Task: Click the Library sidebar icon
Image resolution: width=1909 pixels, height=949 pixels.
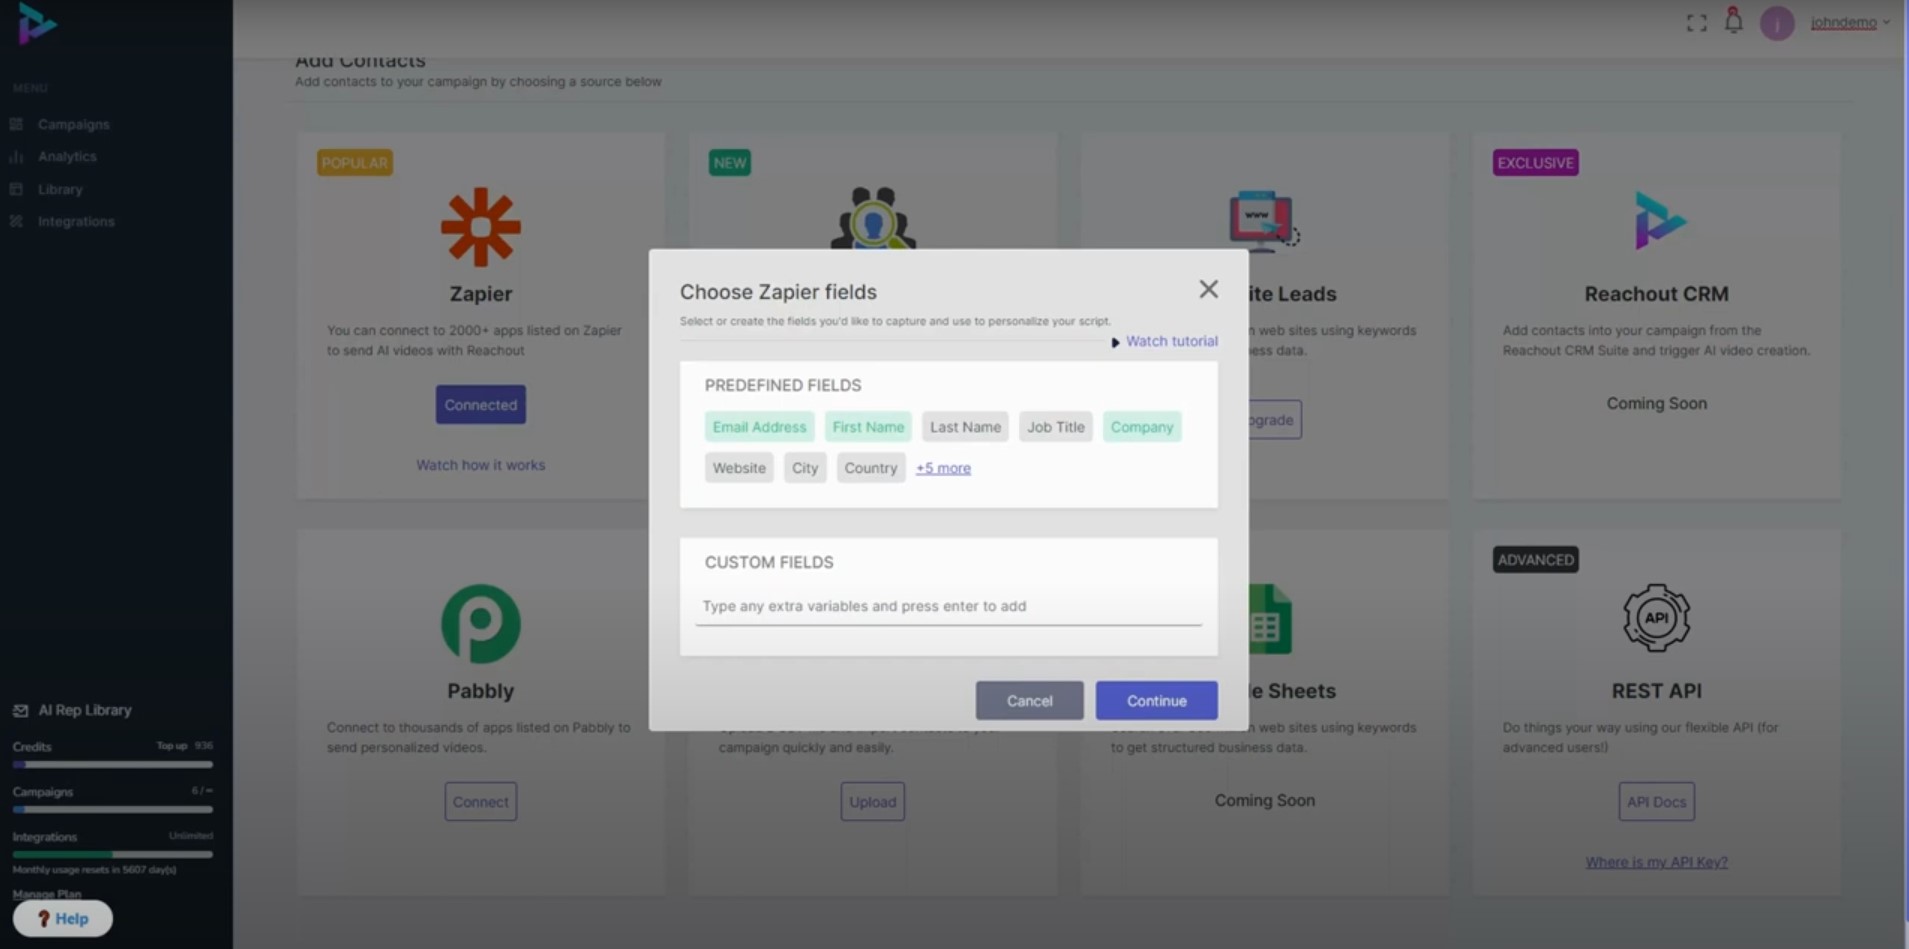Action: pyautogui.click(x=16, y=189)
